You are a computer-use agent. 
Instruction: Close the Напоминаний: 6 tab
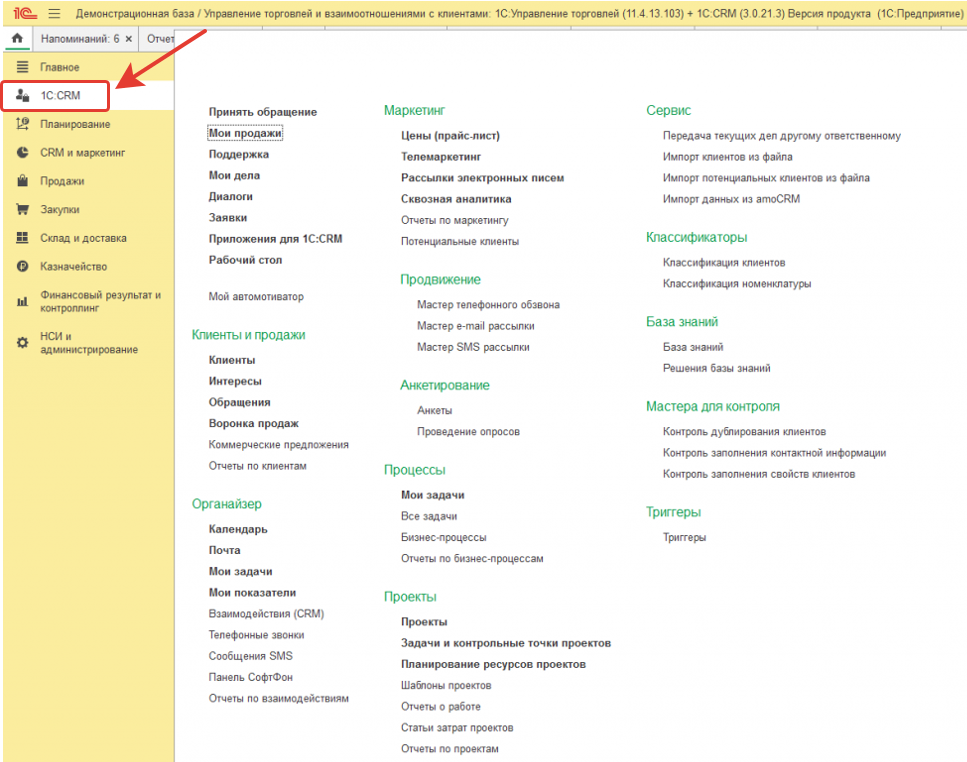(x=128, y=39)
